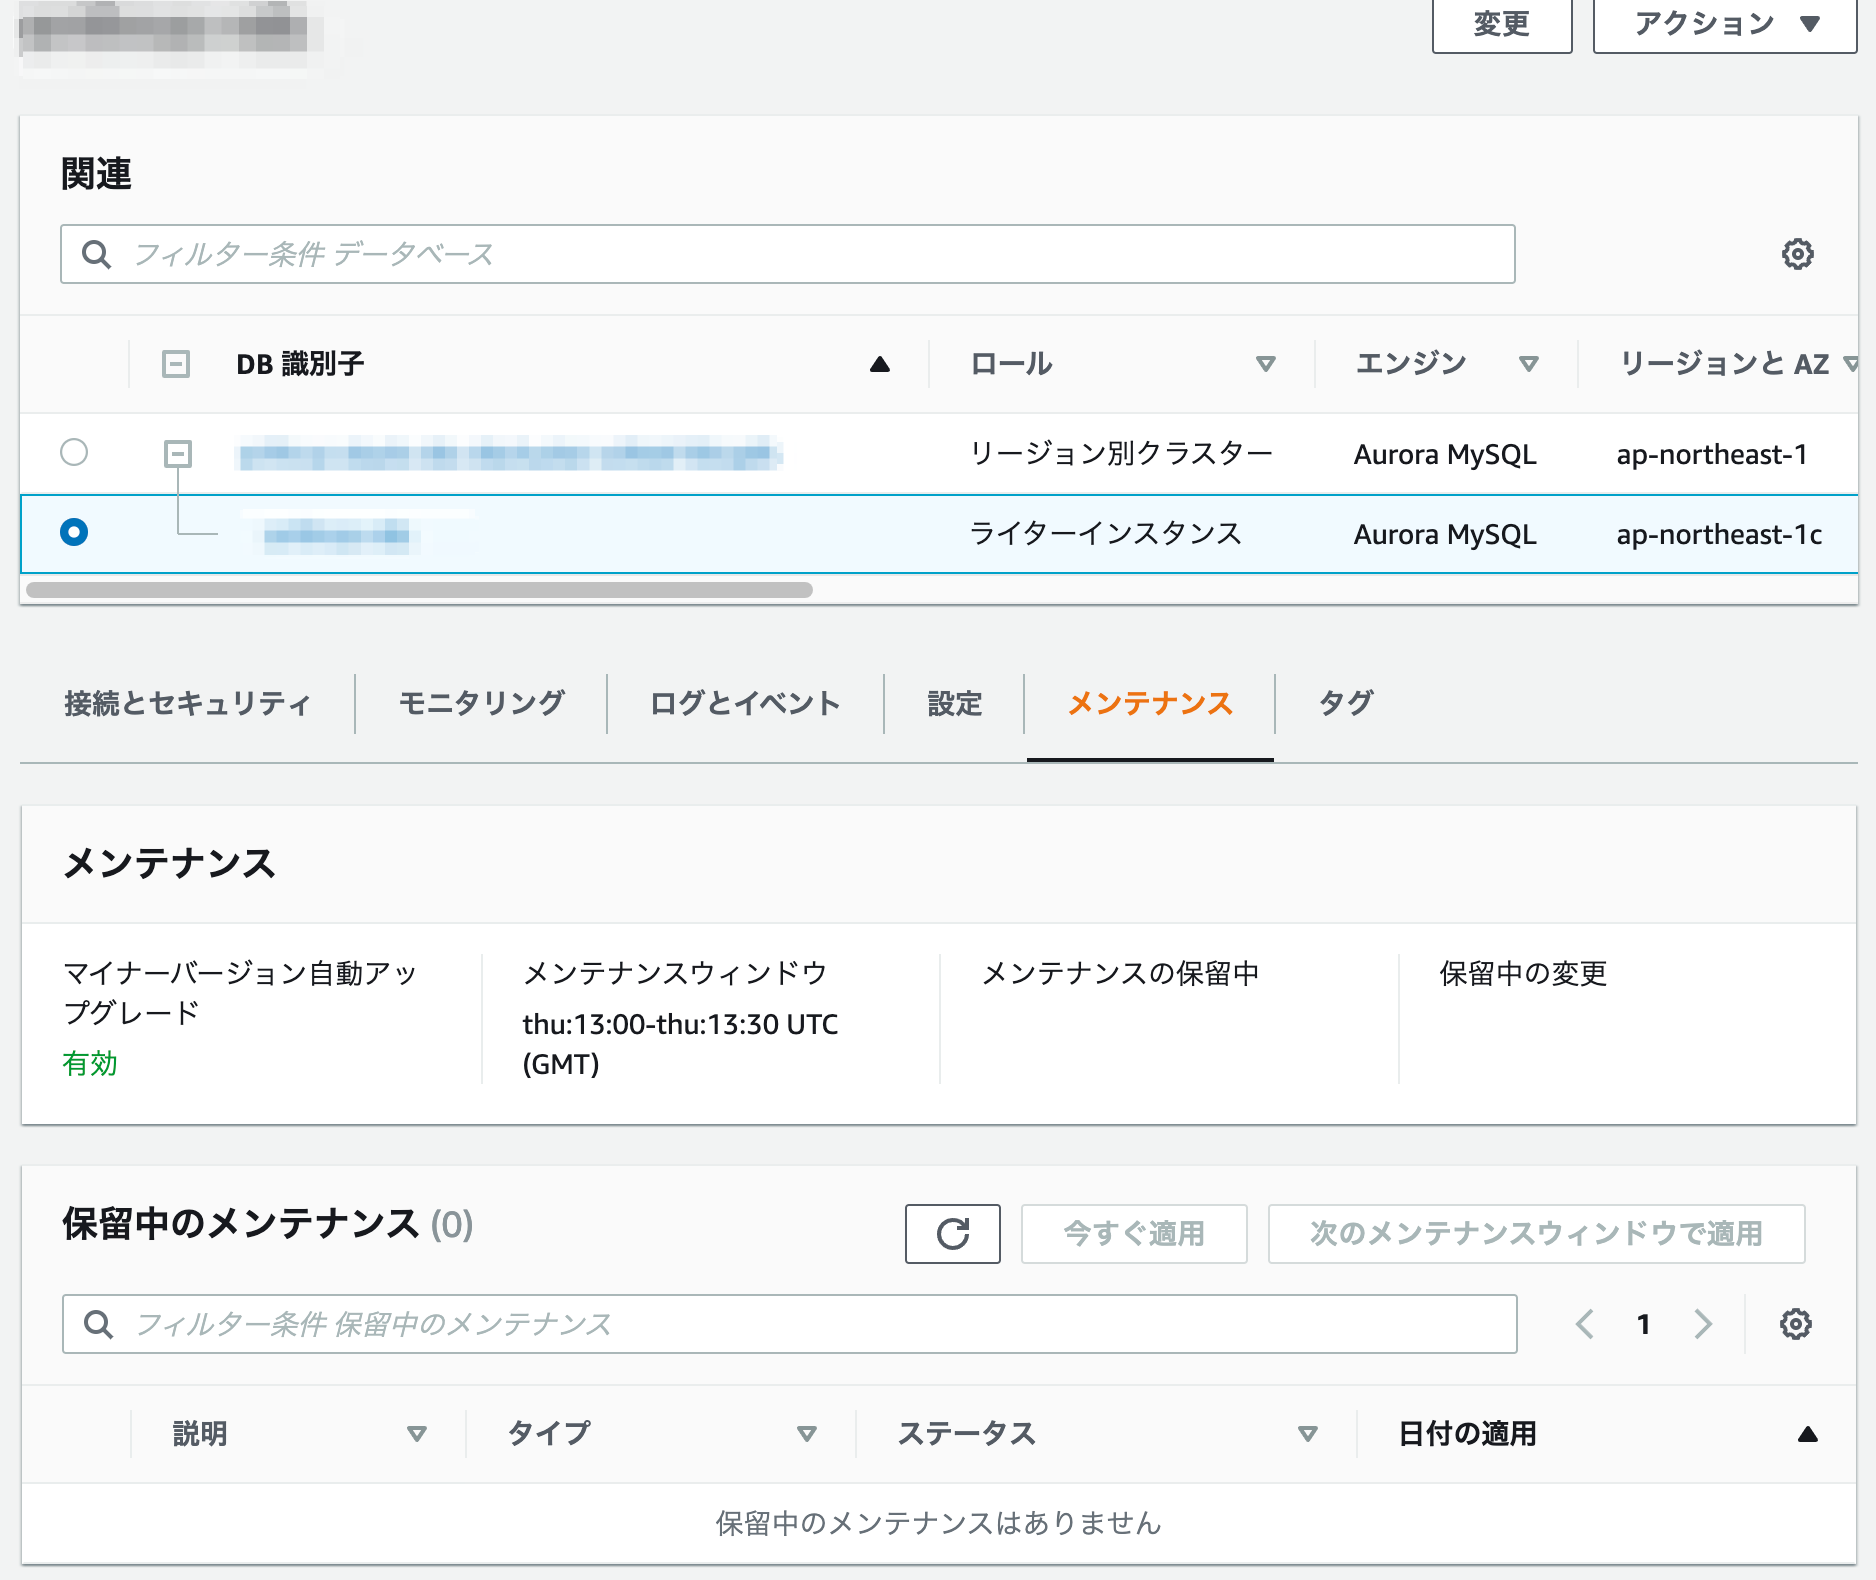Open the blurred writer instance identifier link
The height and width of the screenshot is (1580, 1876).
point(337,535)
